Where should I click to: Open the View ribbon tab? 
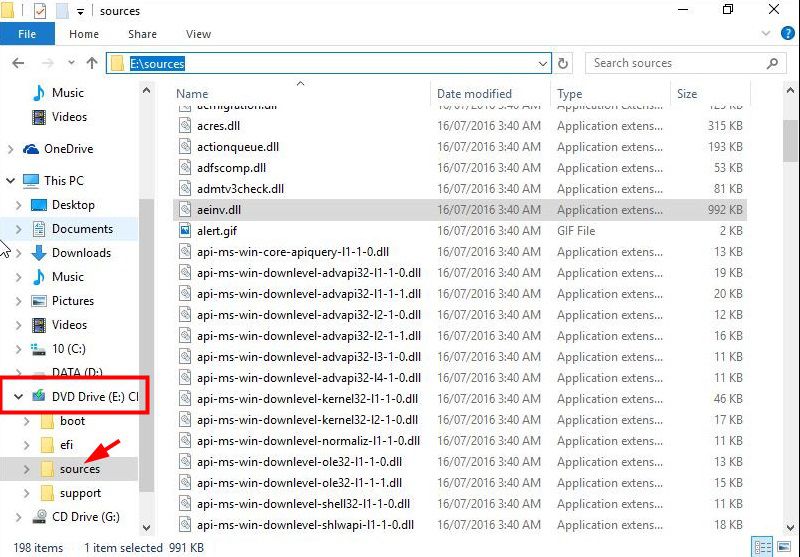tap(198, 34)
